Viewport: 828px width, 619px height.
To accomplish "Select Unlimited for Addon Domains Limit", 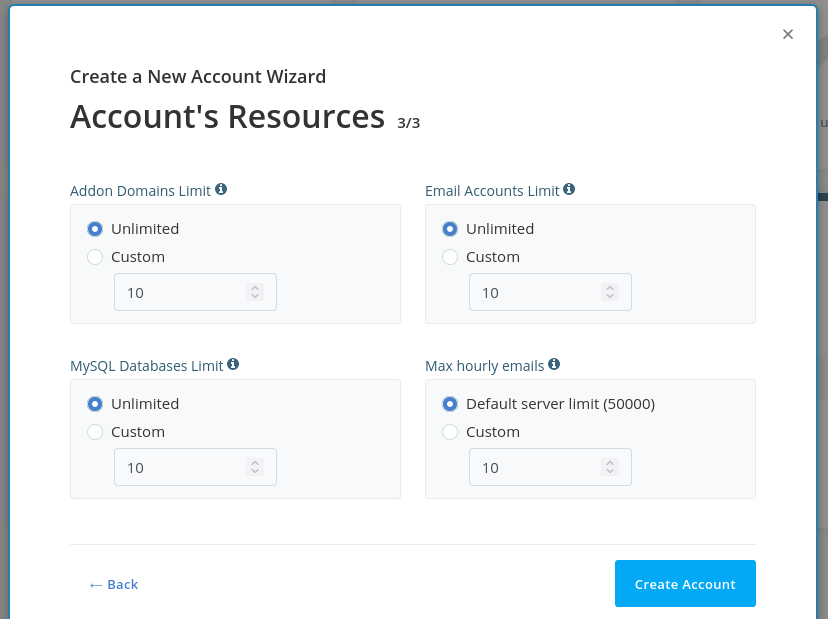I will click(x=95, y=229).
